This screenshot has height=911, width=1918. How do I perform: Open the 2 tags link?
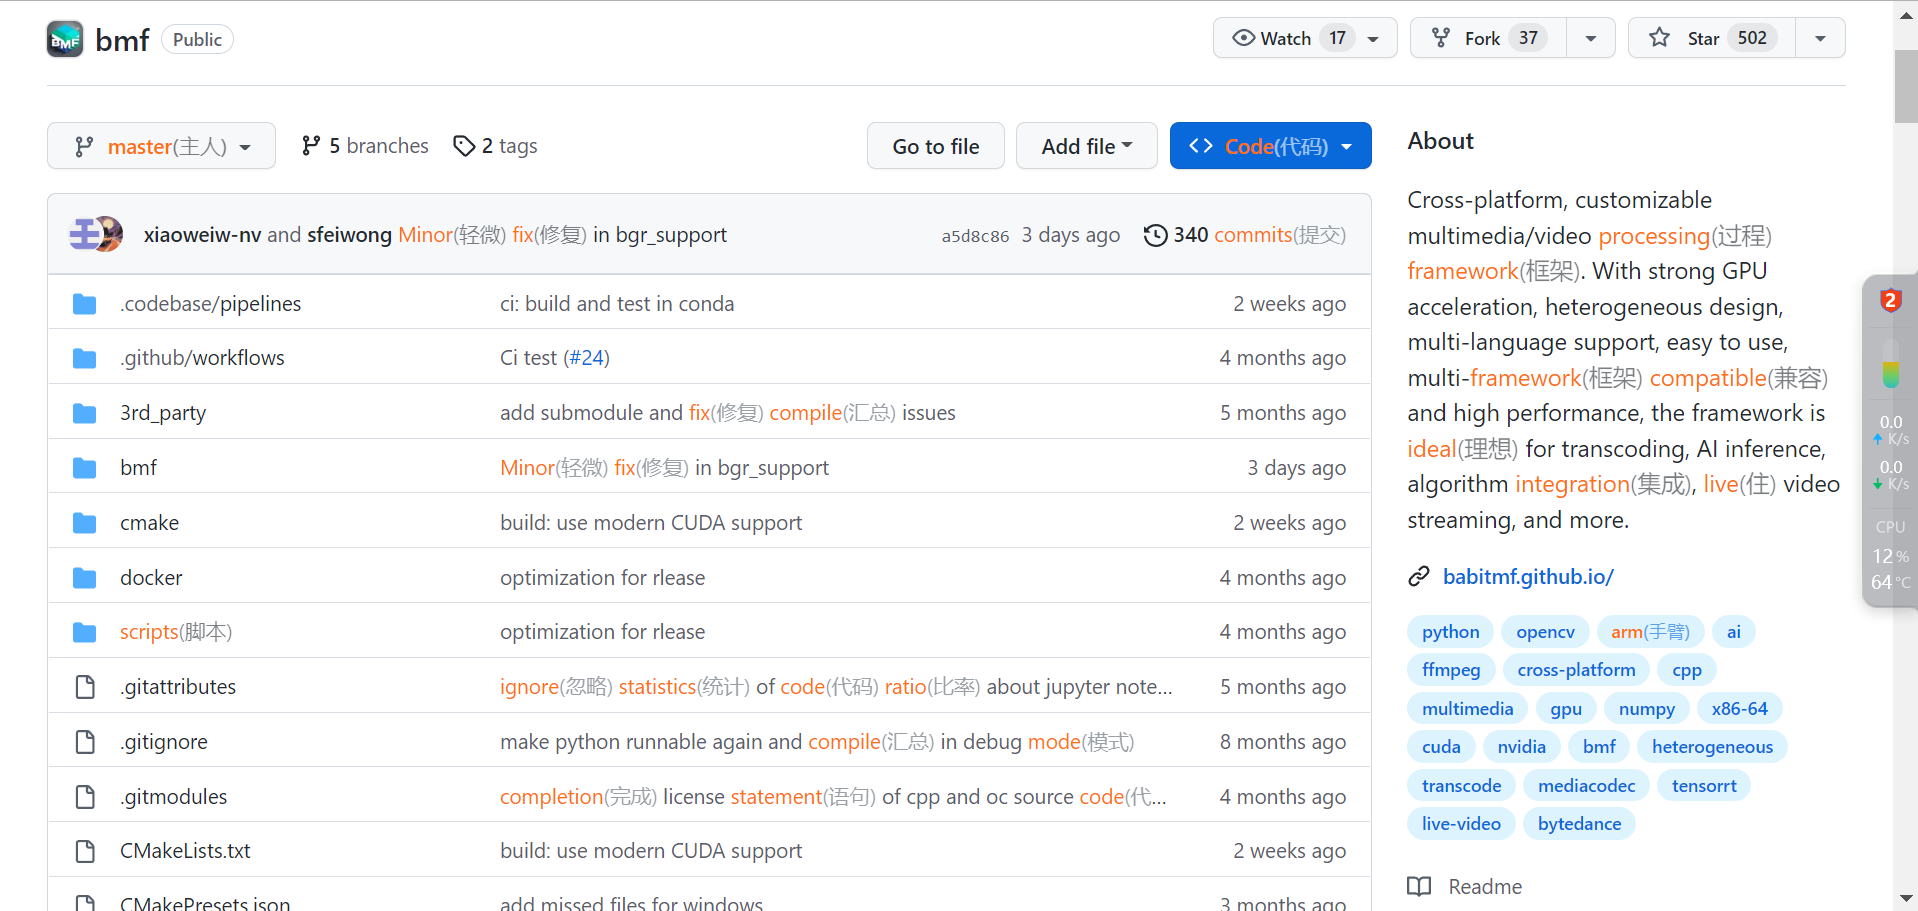(x=496, y=146)
